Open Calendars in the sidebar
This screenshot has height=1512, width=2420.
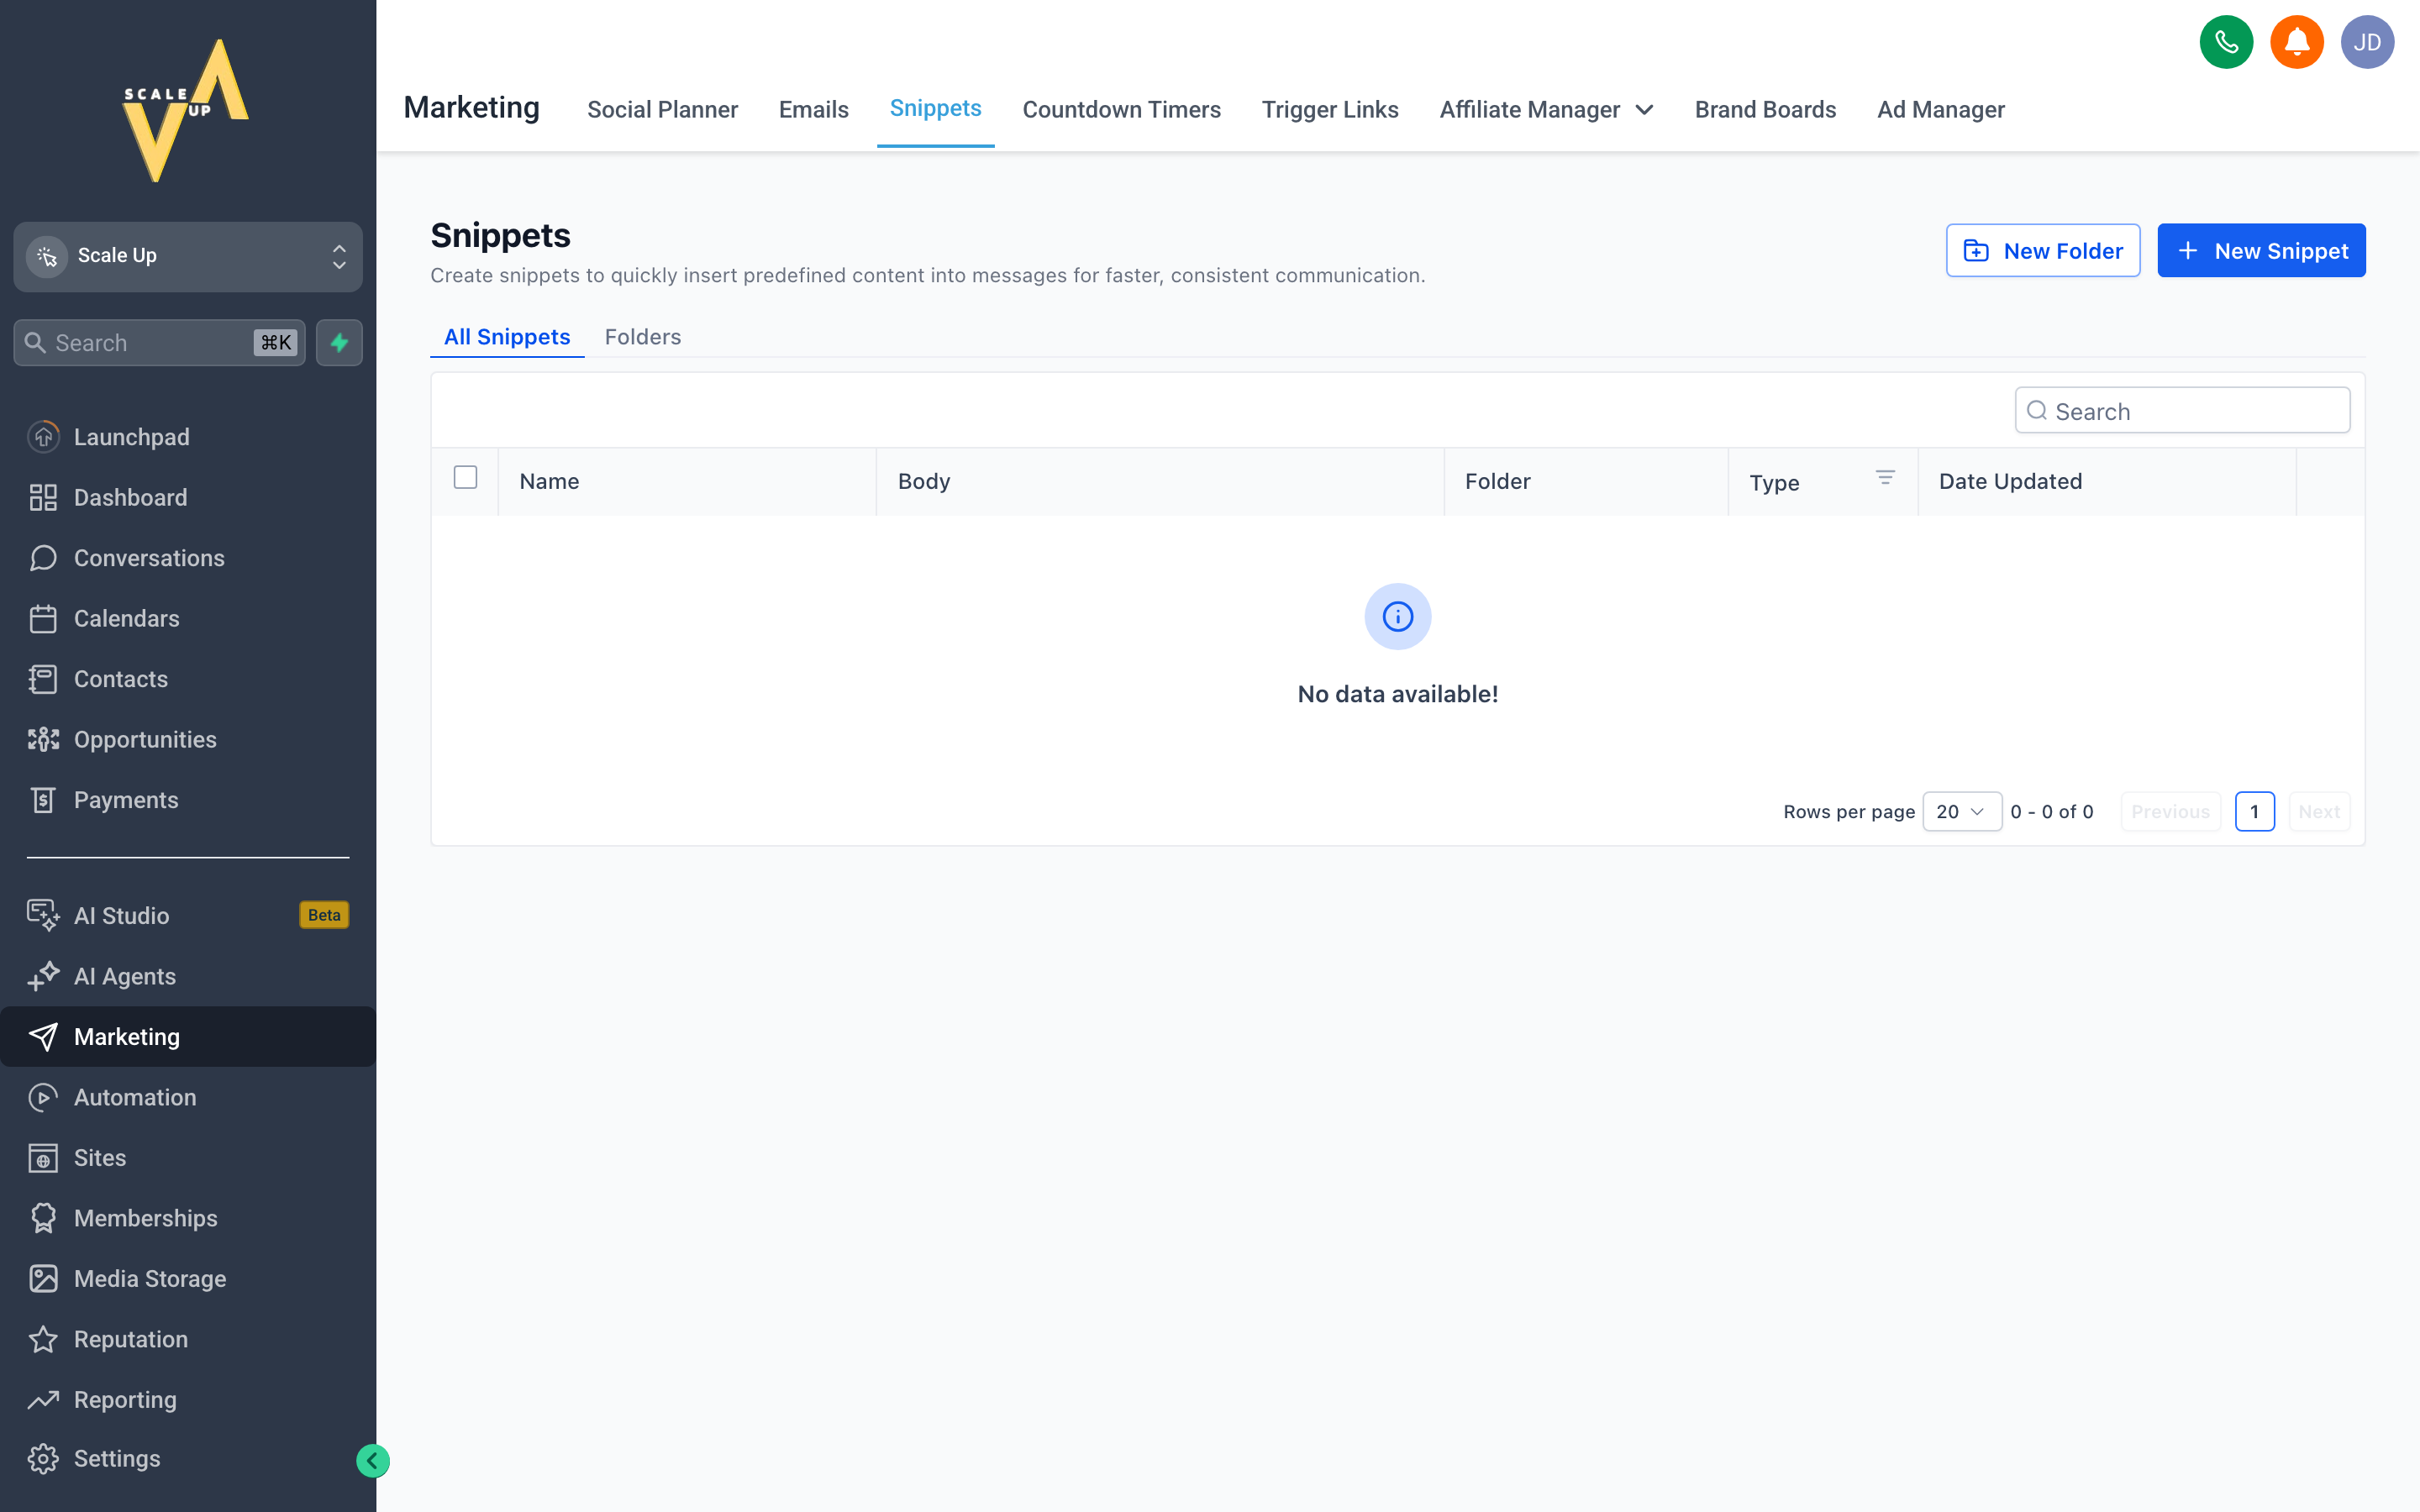[x=188, y=618]
